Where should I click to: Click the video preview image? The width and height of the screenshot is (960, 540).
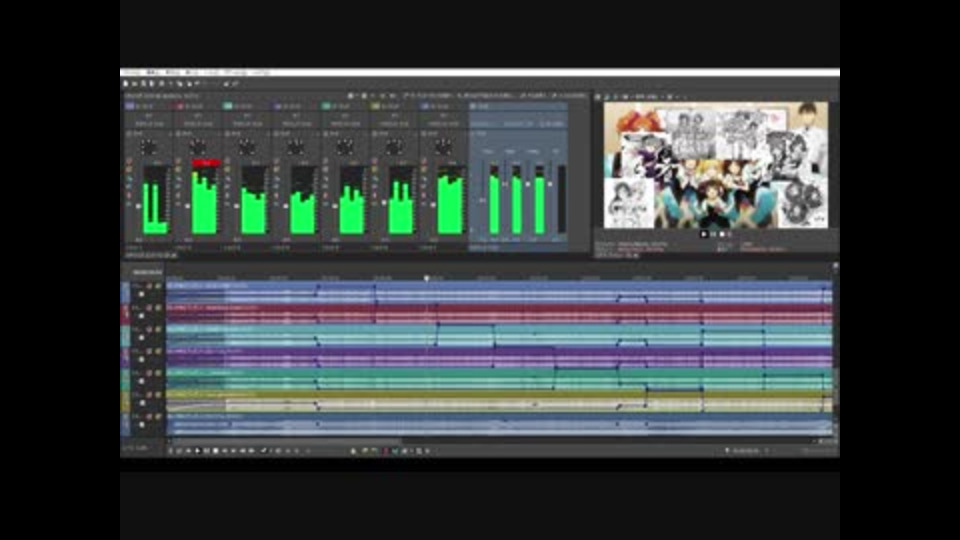point(716,165)
